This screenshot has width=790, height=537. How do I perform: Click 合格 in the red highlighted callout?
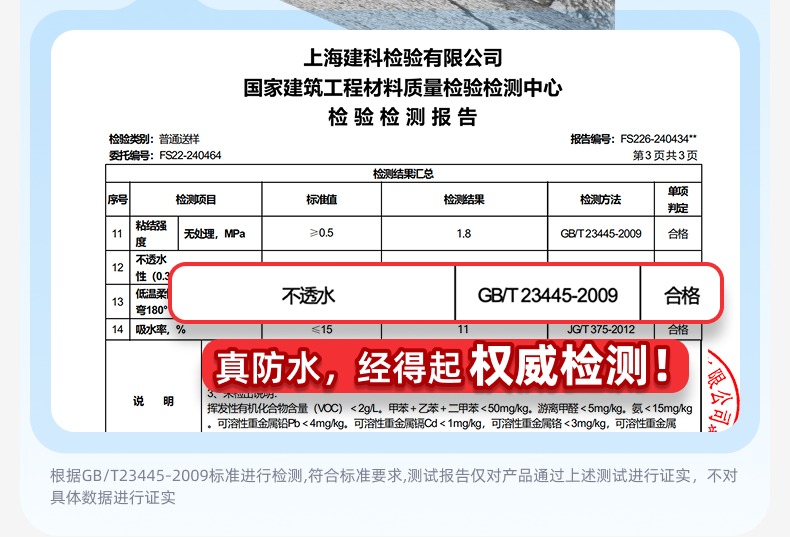pos(682,295)
